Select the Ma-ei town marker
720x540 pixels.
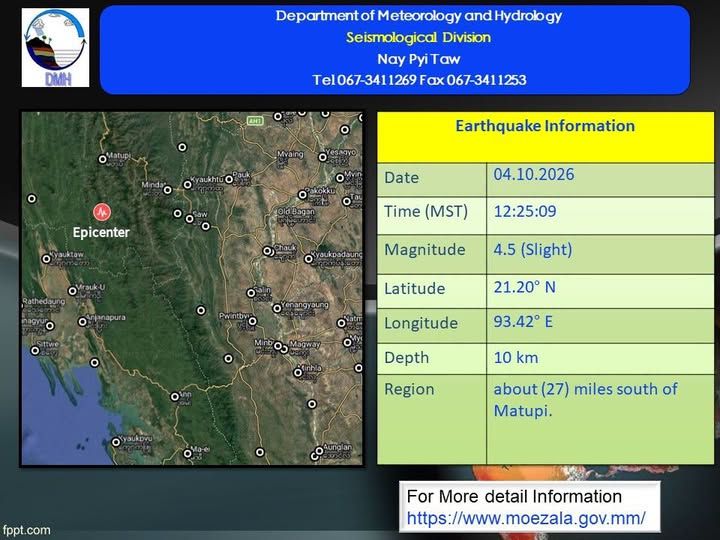(187, 453)
